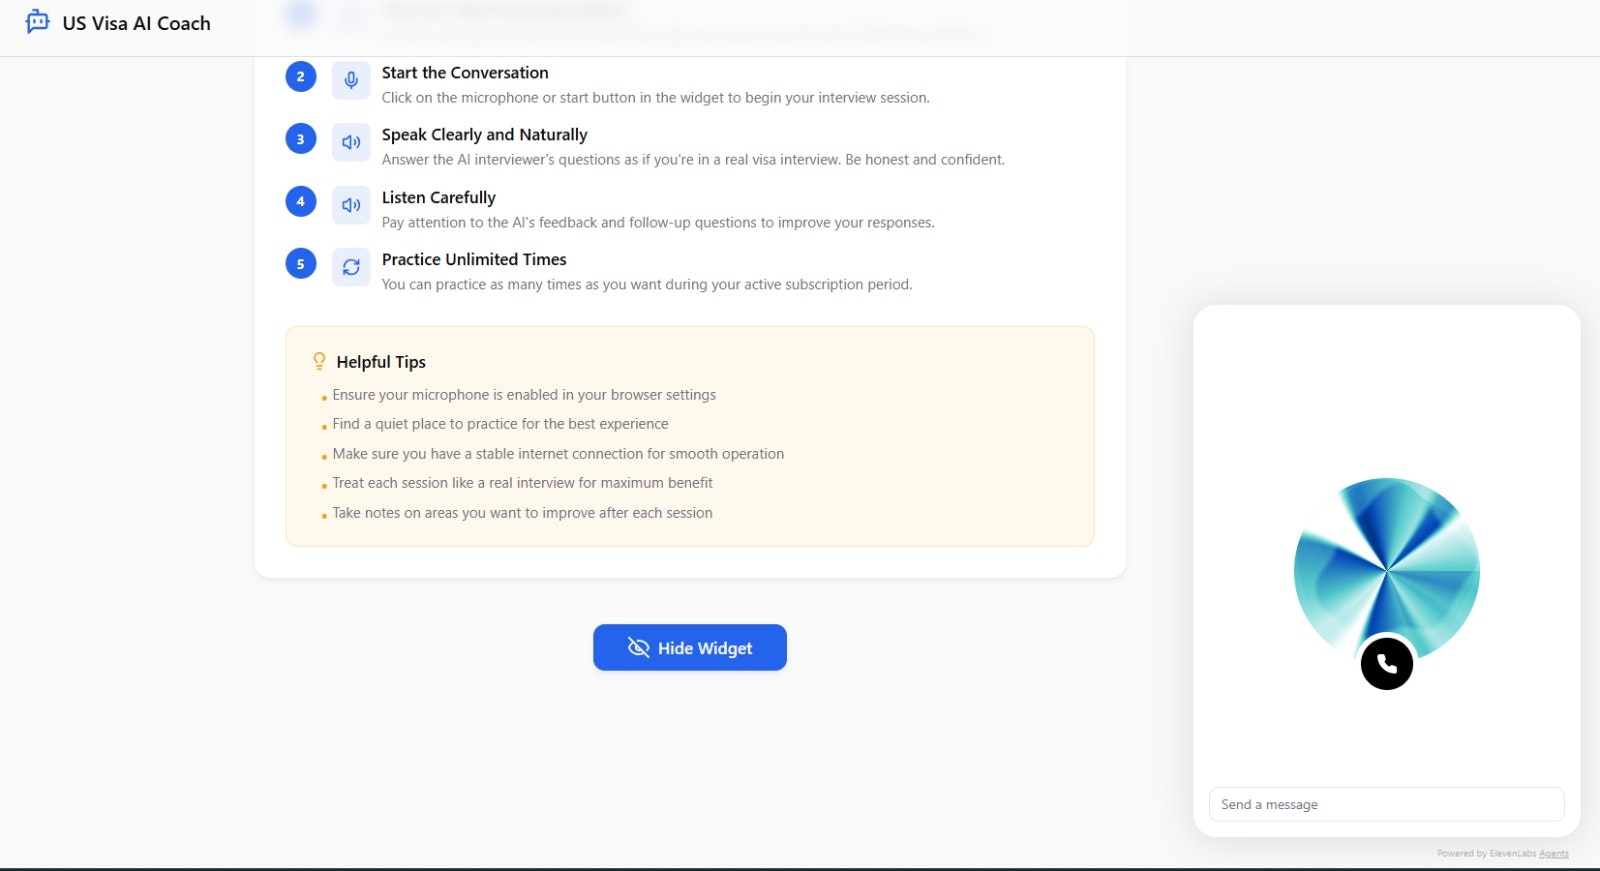This screenshot has height=871, width=1600.
Task: Click the step 5 number badge
Action: 300,264
